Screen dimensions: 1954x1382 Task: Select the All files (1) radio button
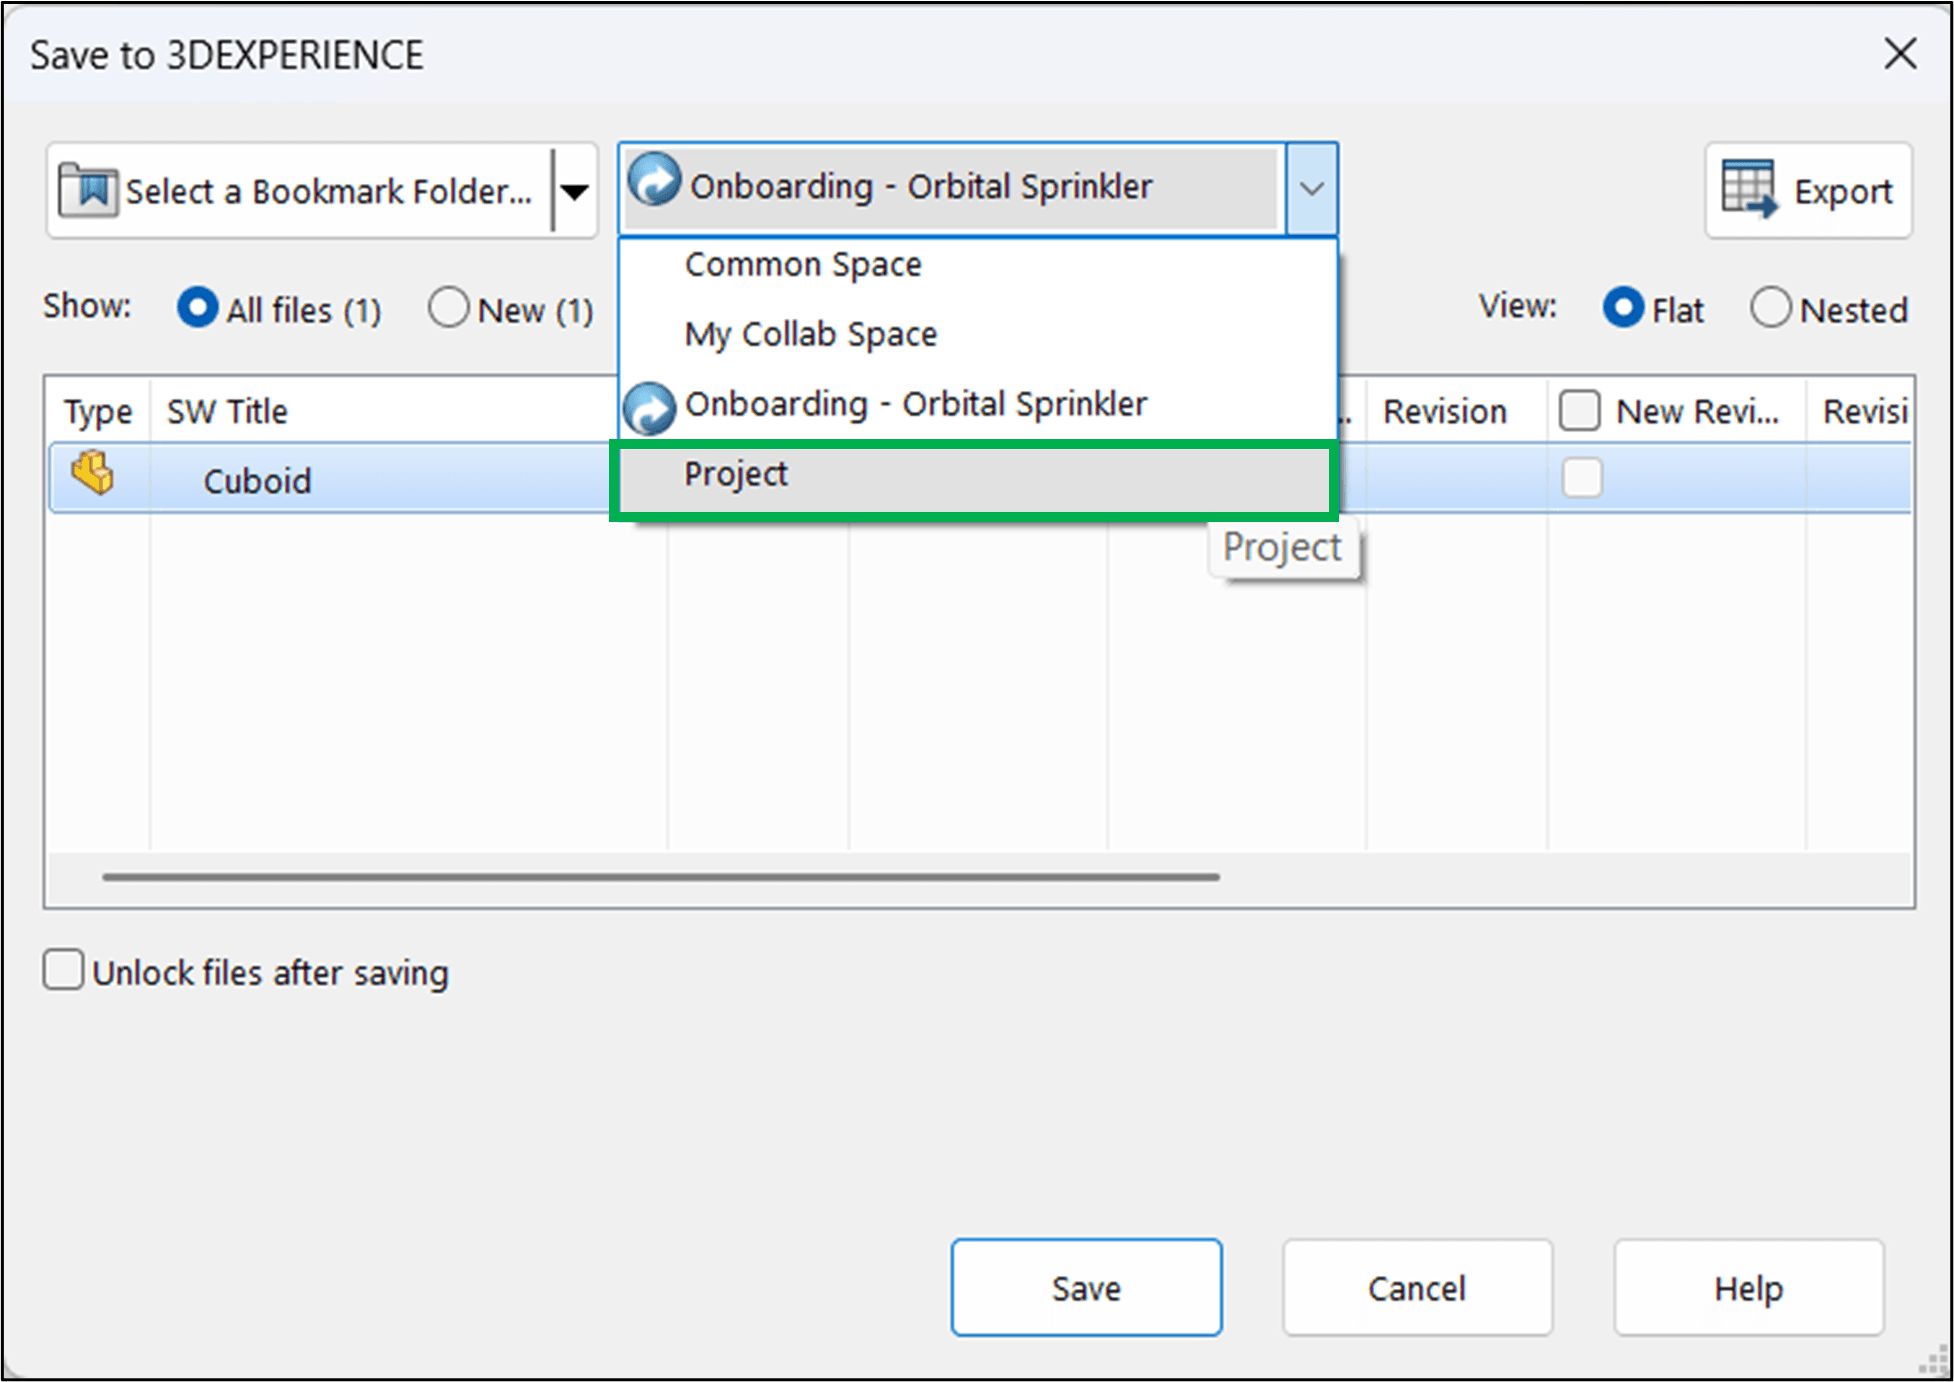pyautogui.click(x=198, y=308)
